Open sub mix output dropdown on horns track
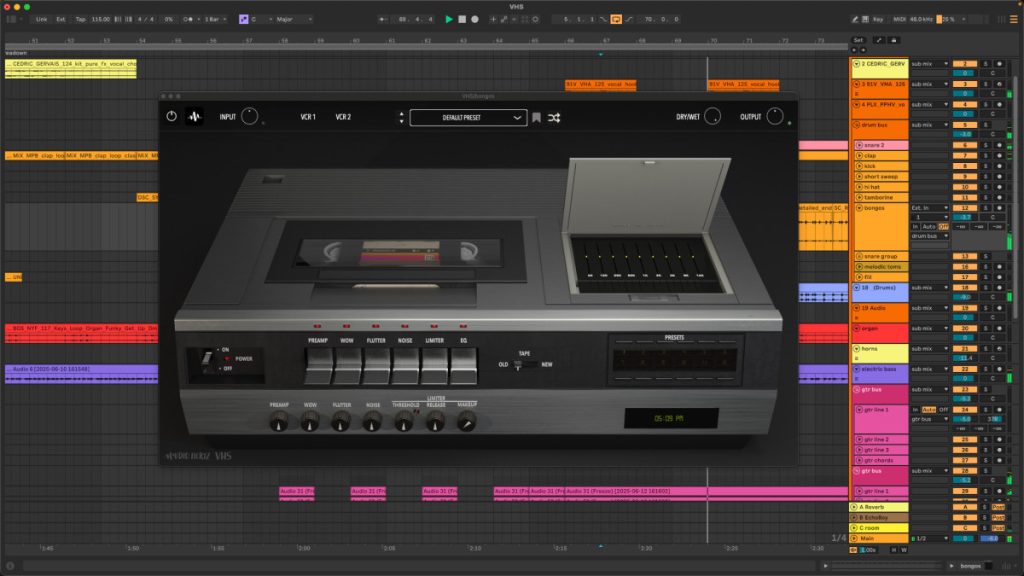 929,349
